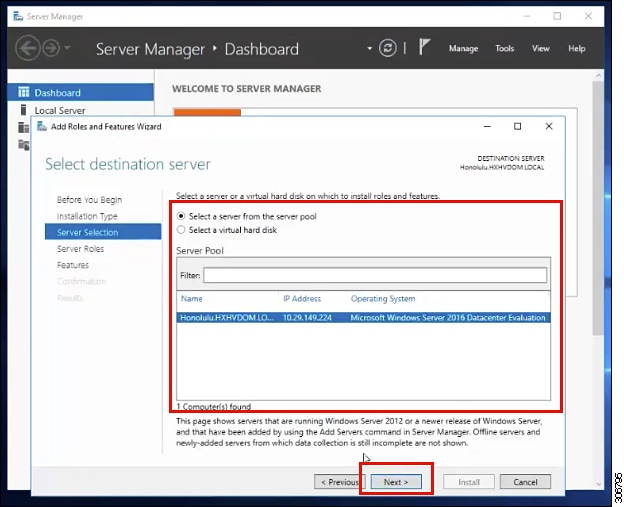Image resolution: width=624 pixels, height=507 pixels.
Task: Choose the Select a virtual hard disk option
Action: click(181, 230)
